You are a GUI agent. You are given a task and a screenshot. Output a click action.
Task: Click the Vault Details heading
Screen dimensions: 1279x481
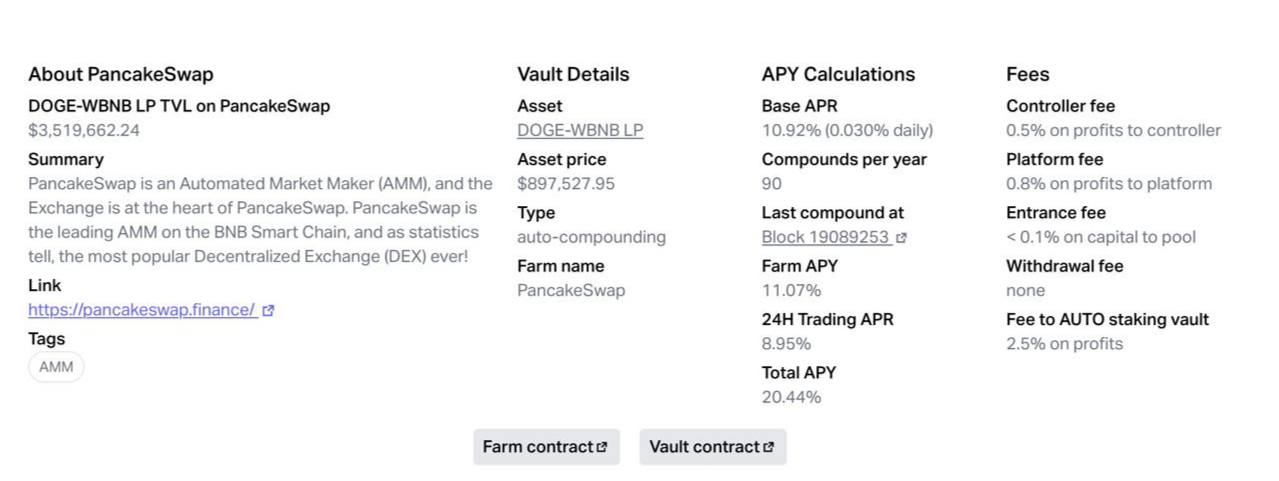point(573,74)
